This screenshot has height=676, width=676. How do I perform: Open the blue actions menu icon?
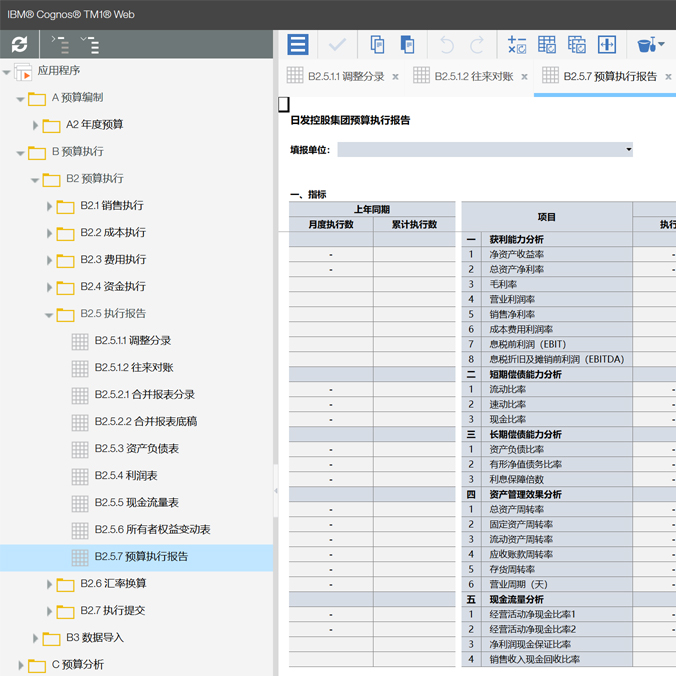pos(298,44)
